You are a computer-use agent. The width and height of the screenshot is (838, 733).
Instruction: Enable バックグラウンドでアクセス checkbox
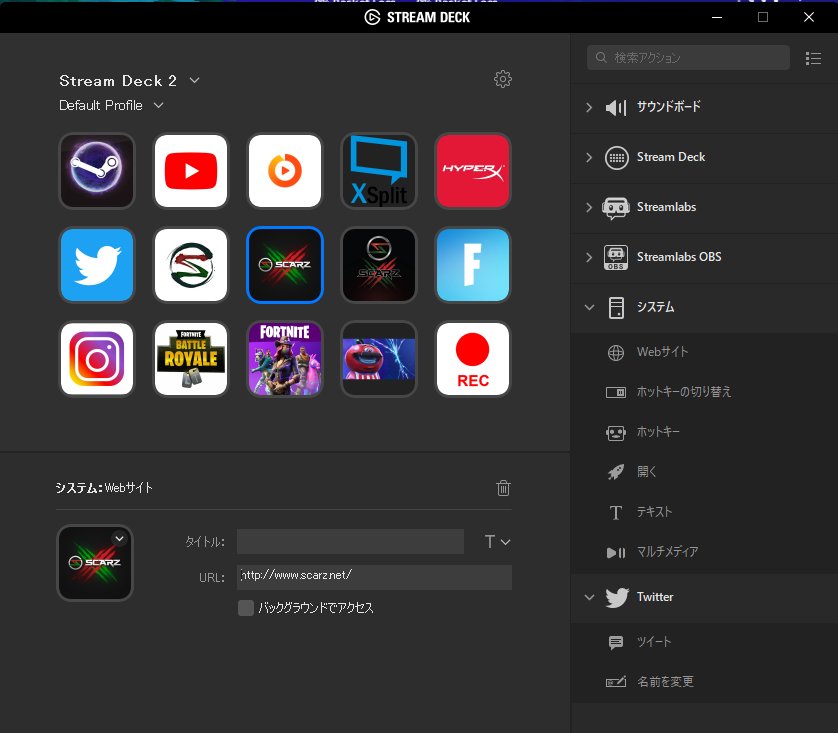point(246,608)
